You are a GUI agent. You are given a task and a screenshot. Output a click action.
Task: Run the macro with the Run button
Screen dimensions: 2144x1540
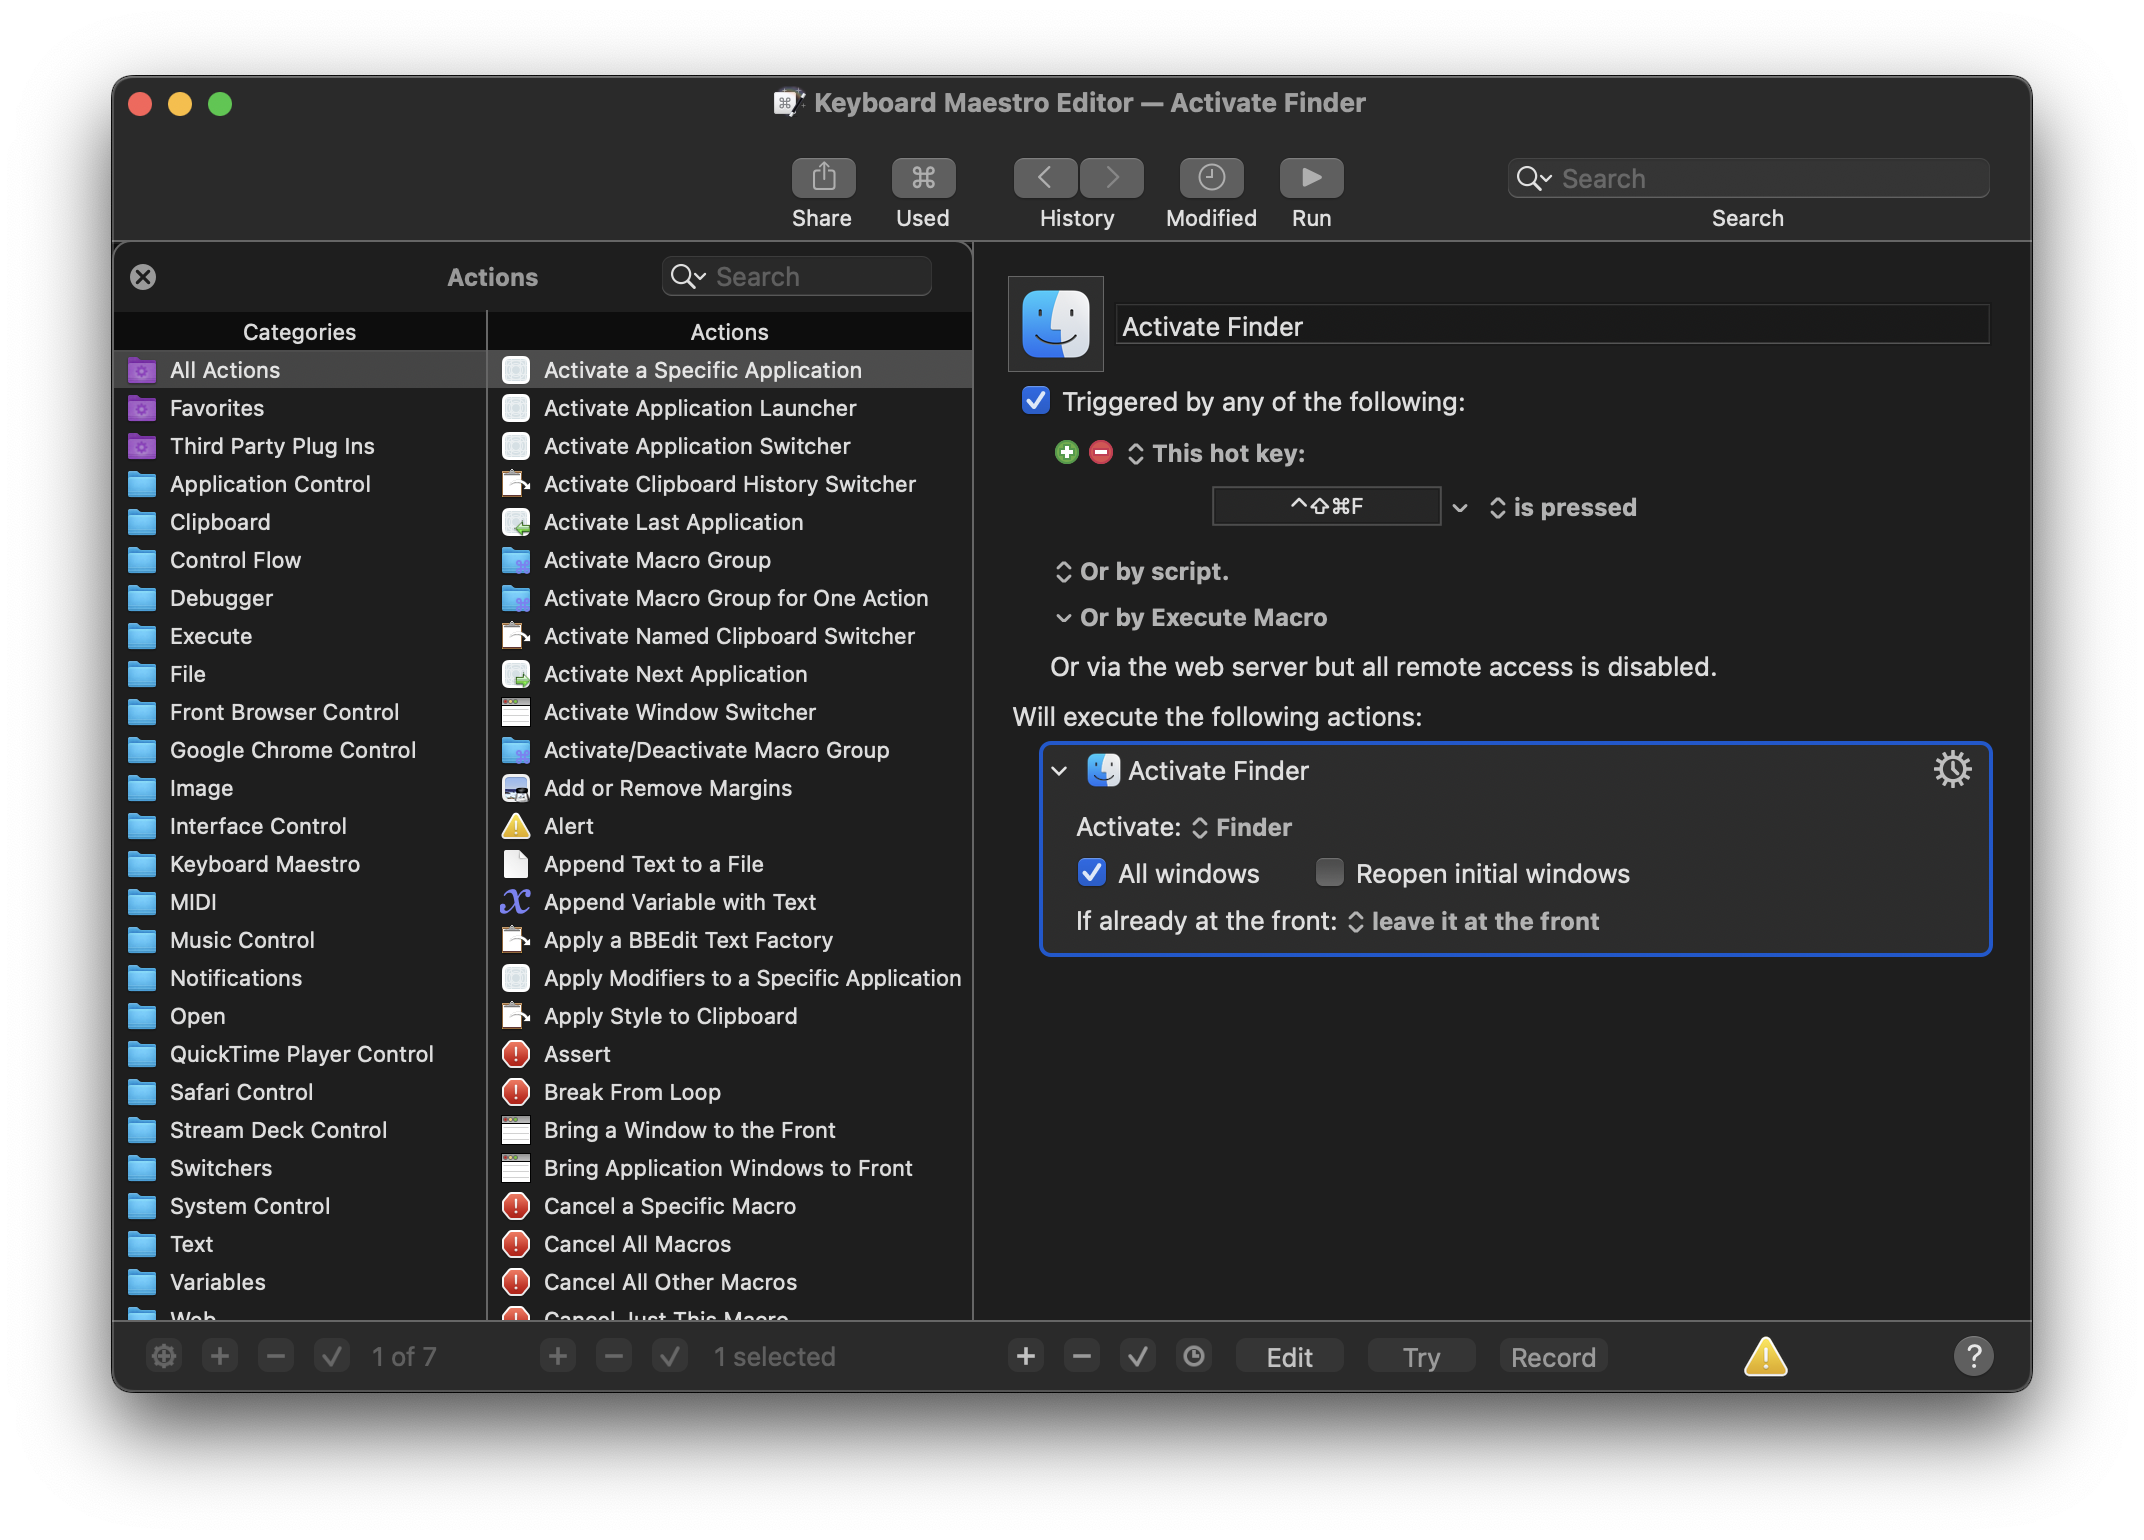[x=1311, y=178]
